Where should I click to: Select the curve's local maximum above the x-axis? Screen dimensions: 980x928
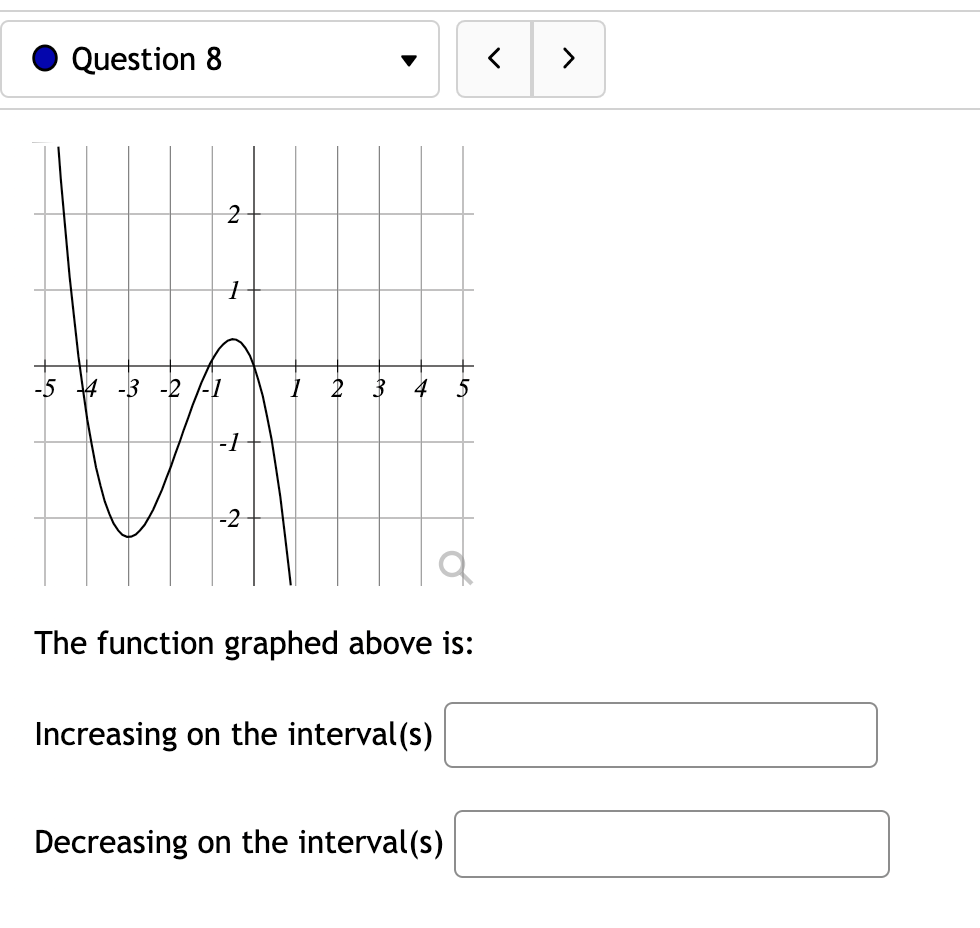coord(232,339)
